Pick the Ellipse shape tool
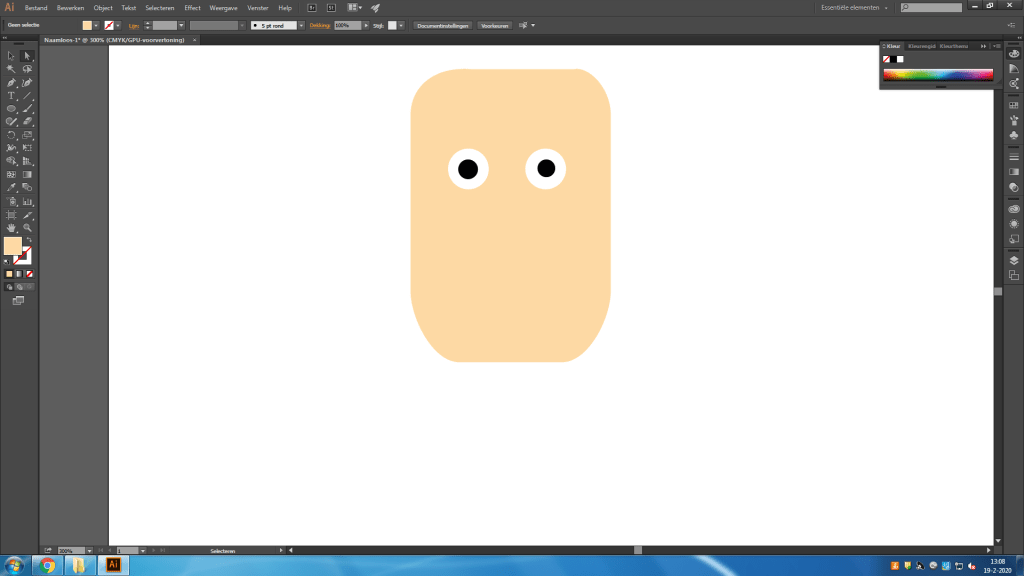The height and width of the screenshot is (576, 1024). [x=11, y=108]
